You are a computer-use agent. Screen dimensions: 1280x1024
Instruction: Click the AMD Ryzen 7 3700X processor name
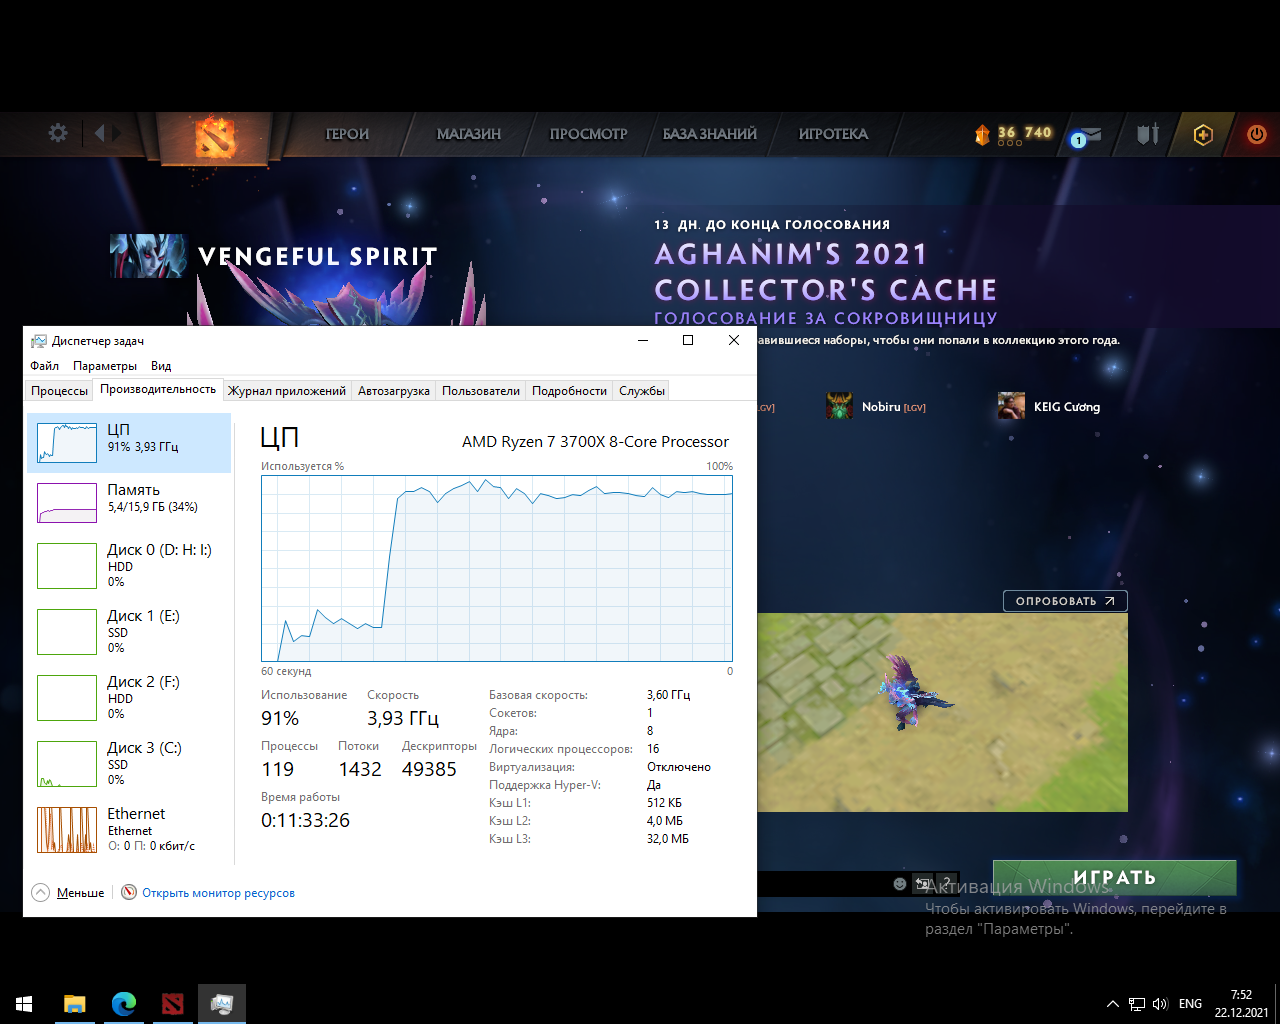(x=595, y=442)
